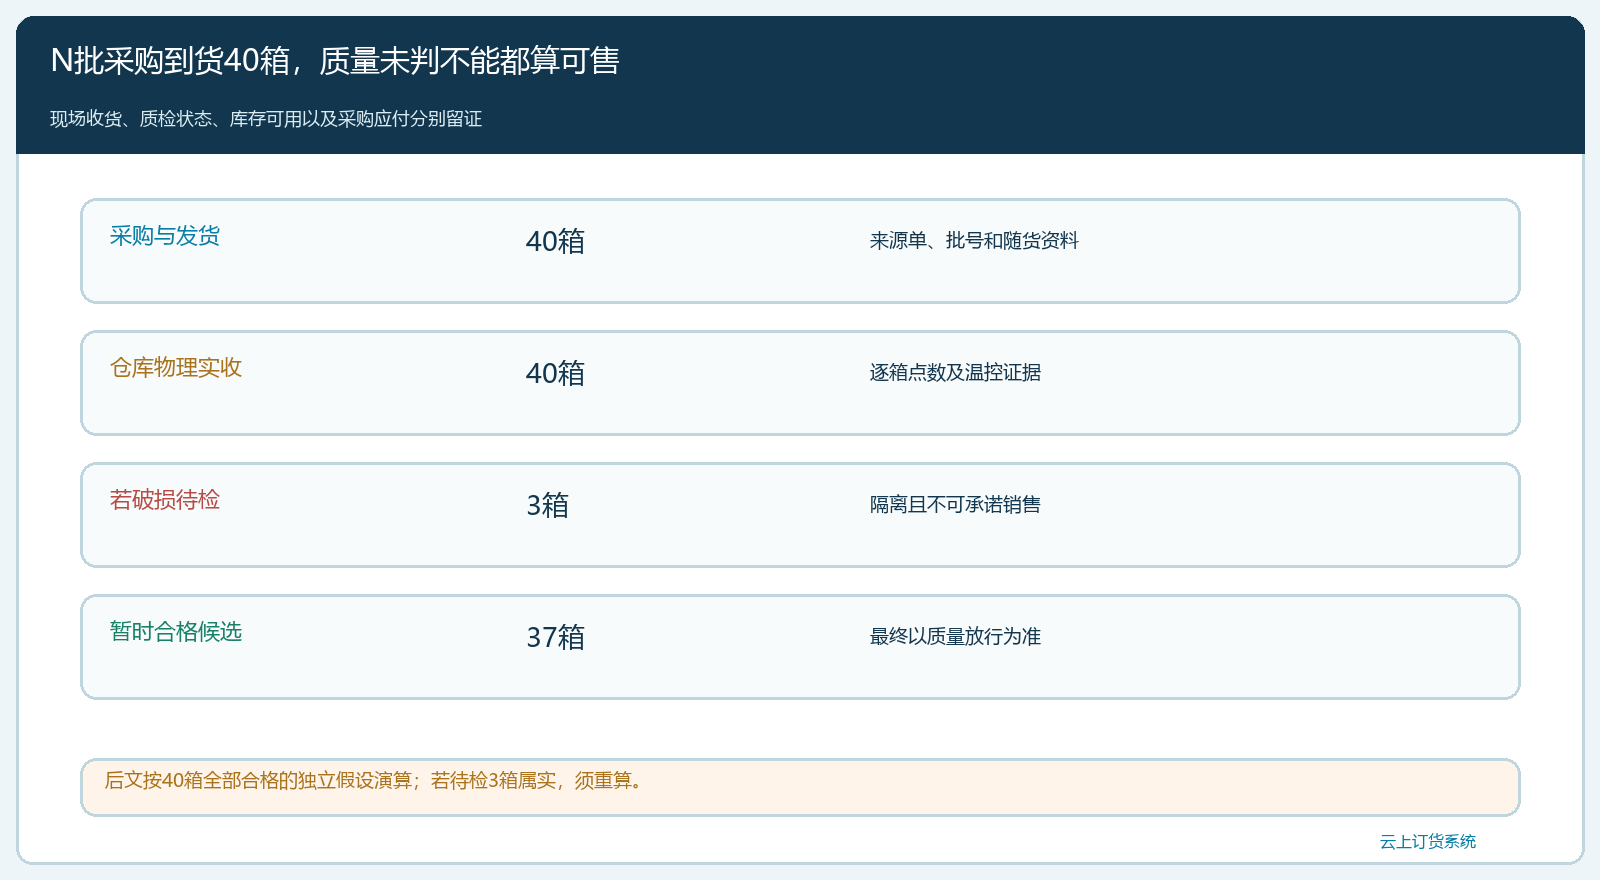Click the note "隔离且不可承诺销售"
Screen dimensions: 1600x880
tap(955, 505)
